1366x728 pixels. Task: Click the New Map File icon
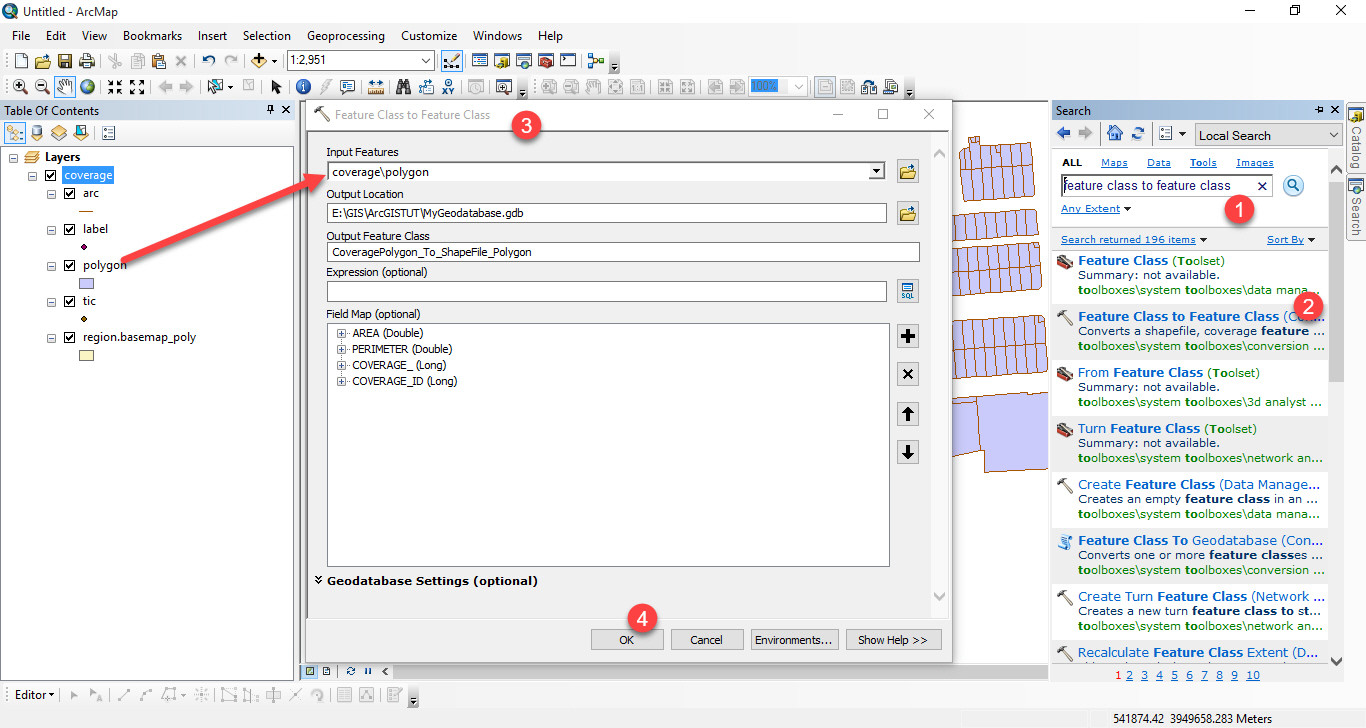click(x=21, y=61)
